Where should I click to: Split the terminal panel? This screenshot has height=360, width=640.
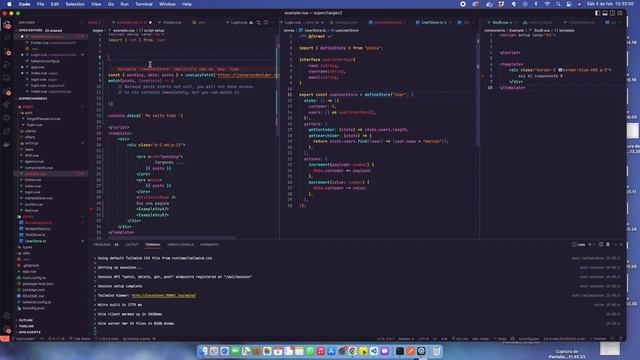(601, 244)
